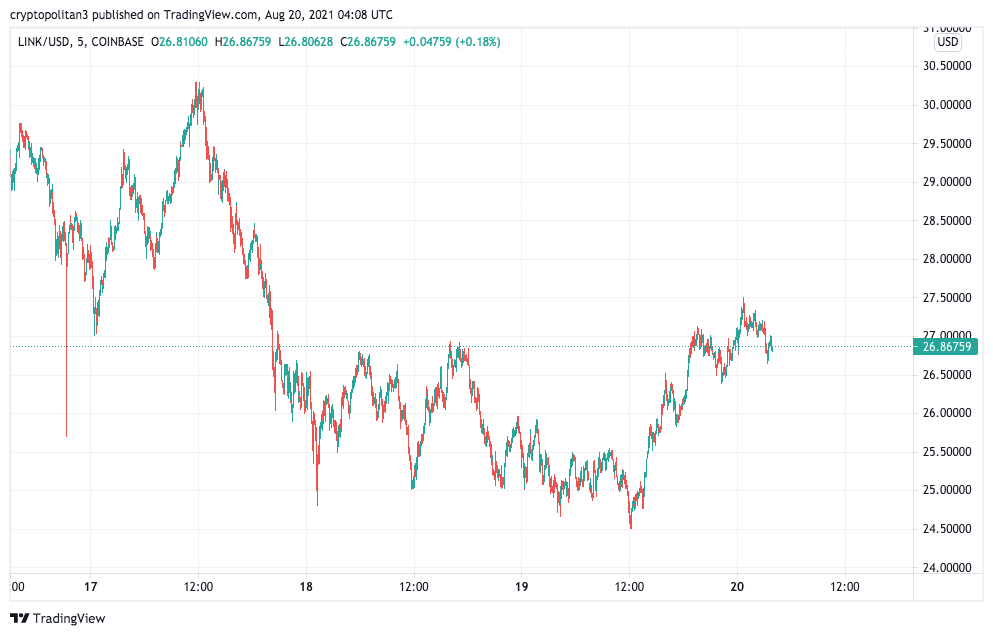
Task: Click the date 18 on the time axis
Action: coord(306,587)
